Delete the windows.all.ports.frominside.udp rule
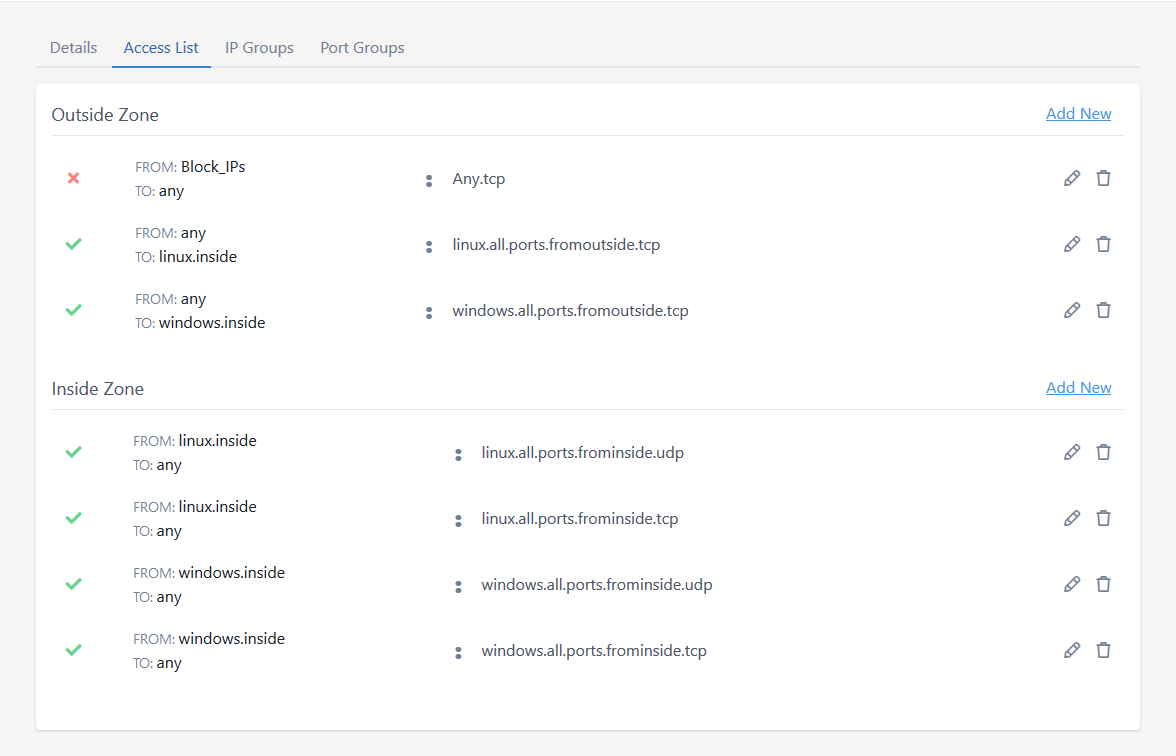1176x756 pixels. [1103, 584]
